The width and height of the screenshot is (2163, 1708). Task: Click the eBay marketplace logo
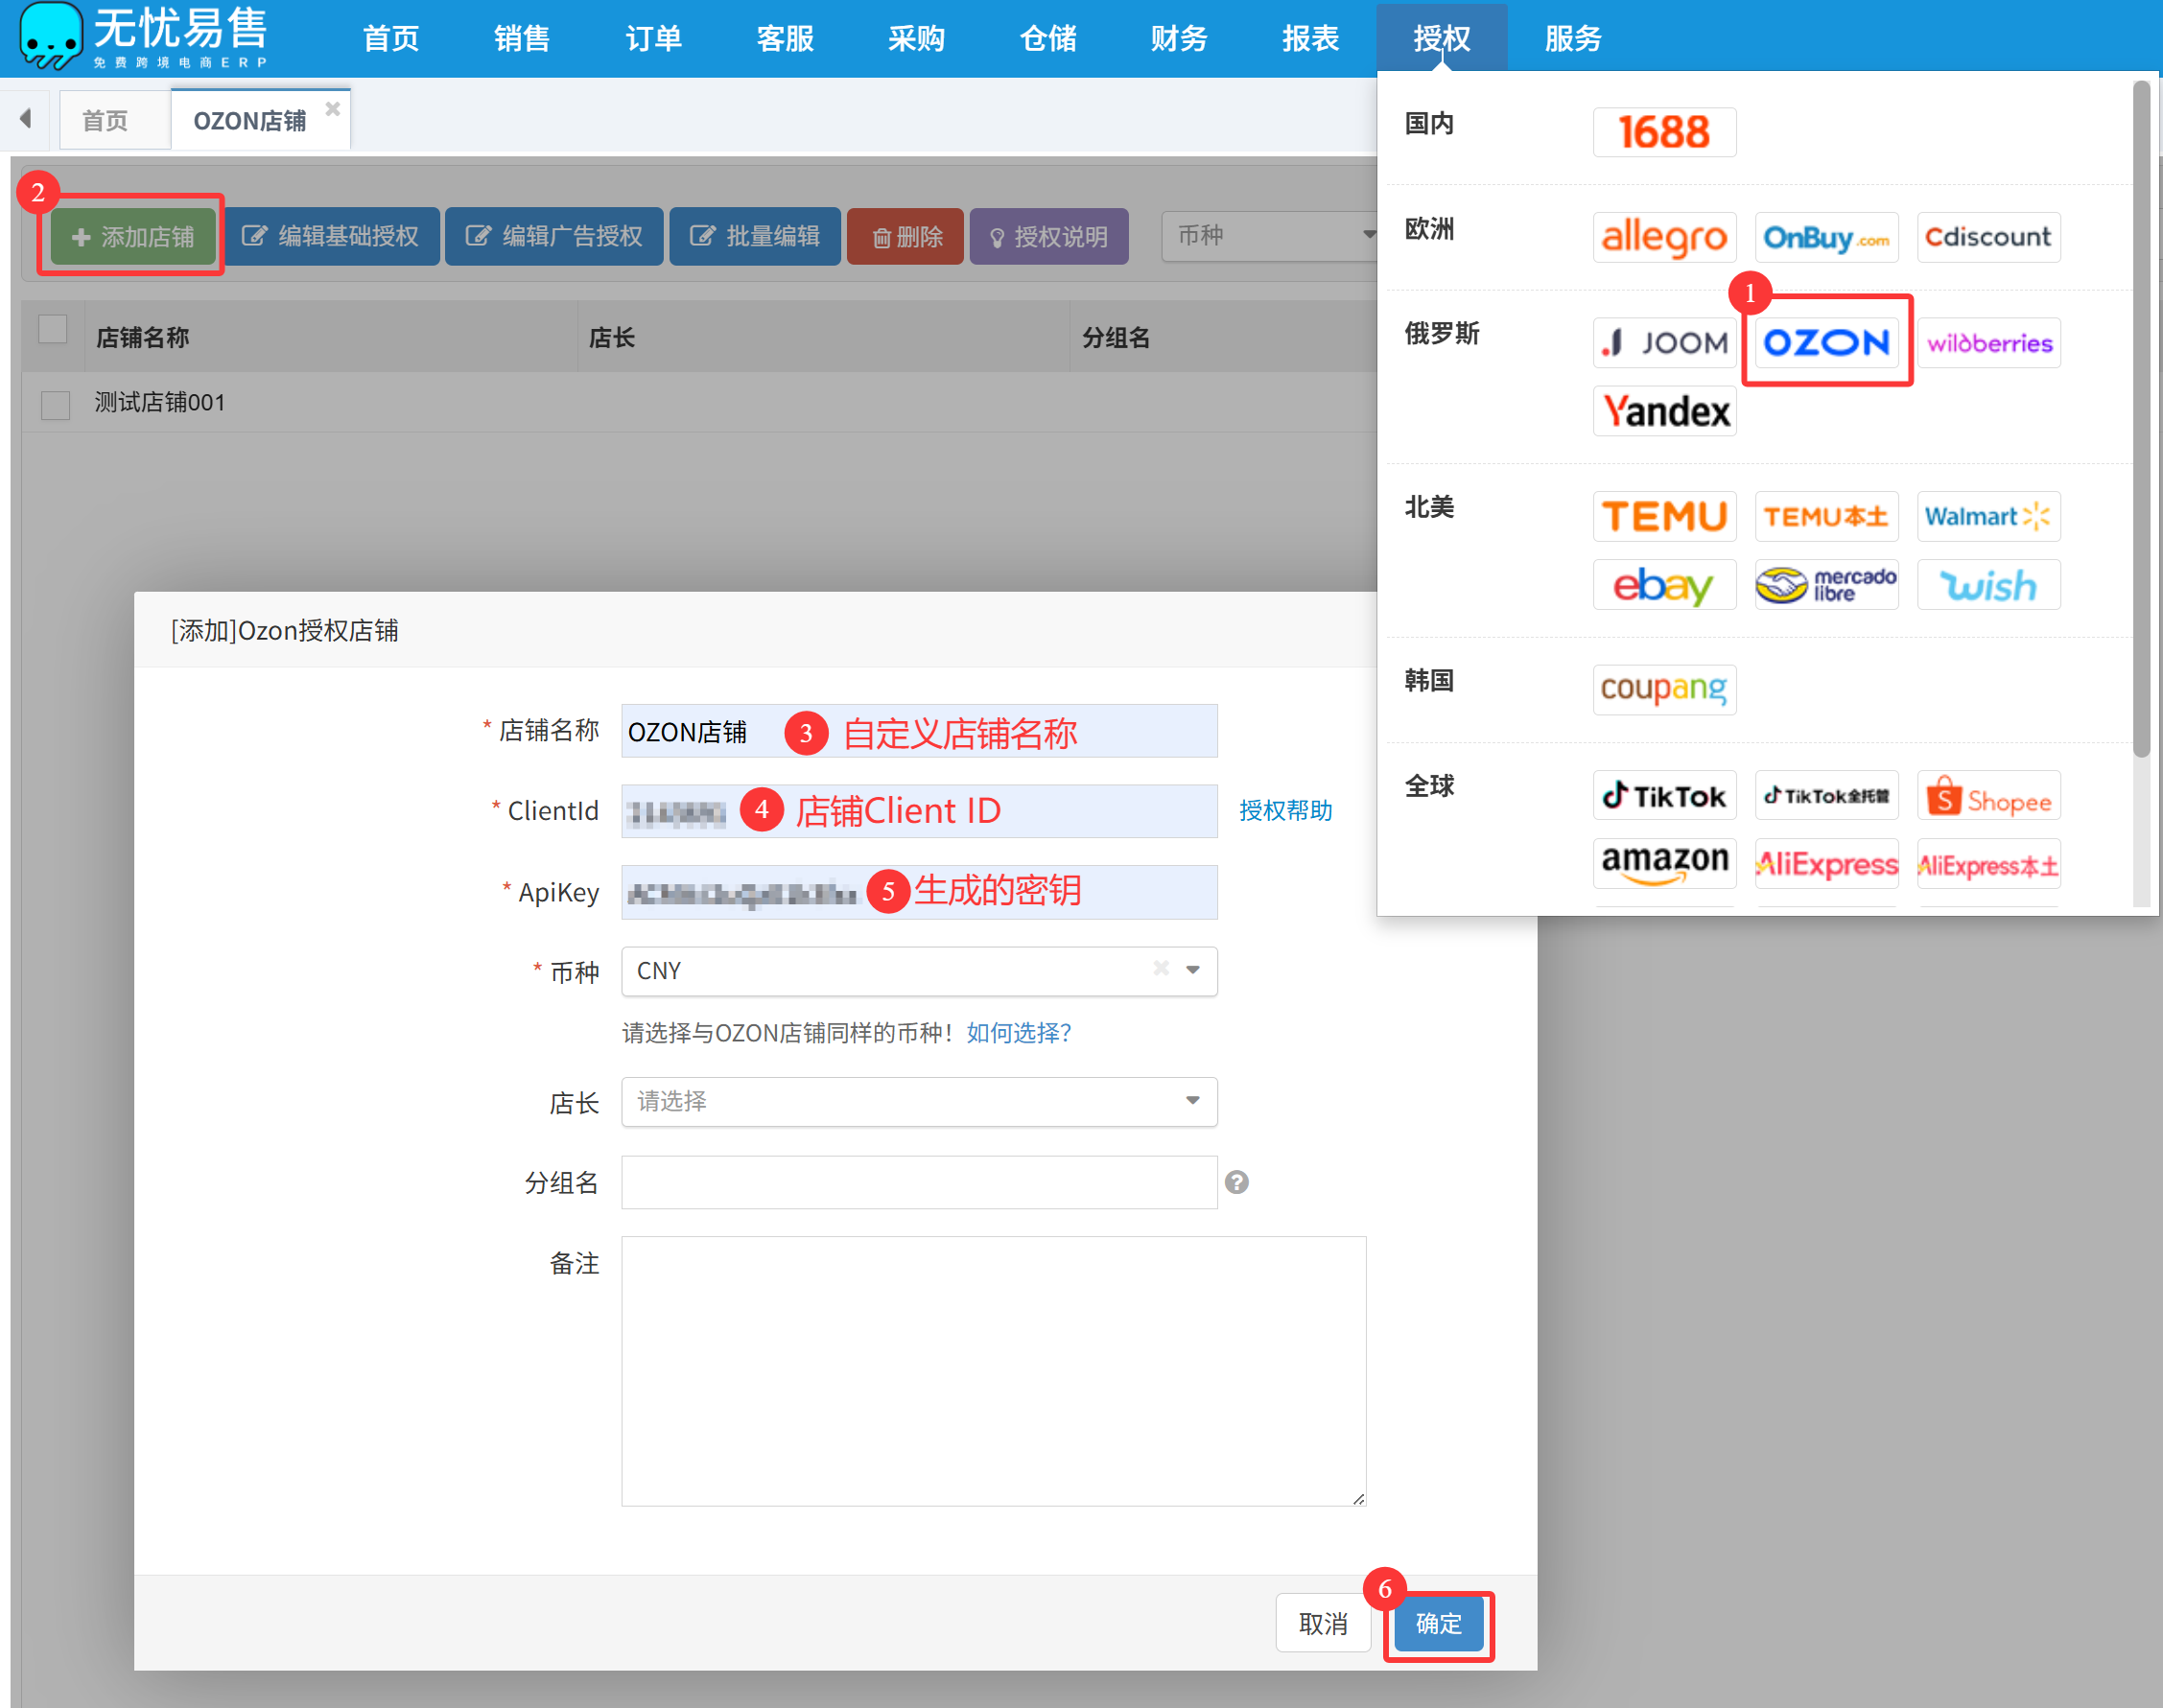(1664, 585)
